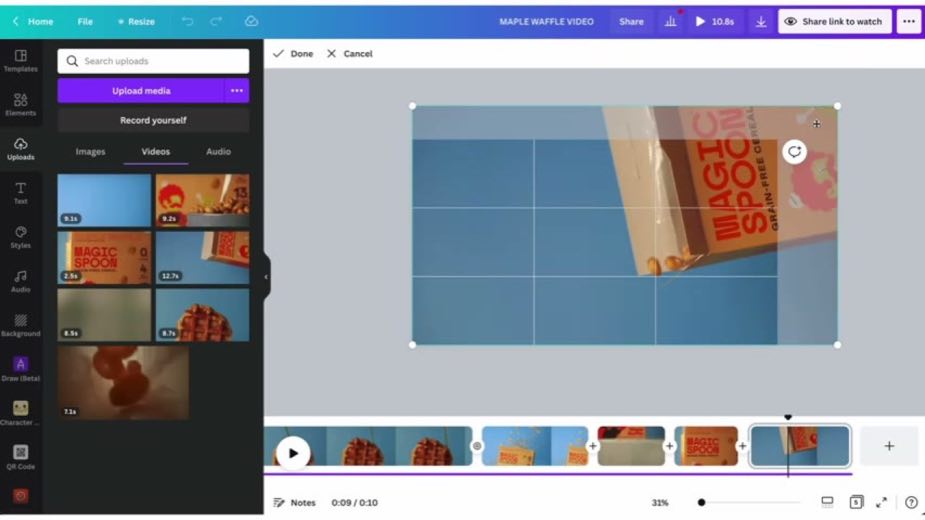The image size is (925, 520).
Task: Open the Audio sidebar panel
Action: [x=21, y=281]
